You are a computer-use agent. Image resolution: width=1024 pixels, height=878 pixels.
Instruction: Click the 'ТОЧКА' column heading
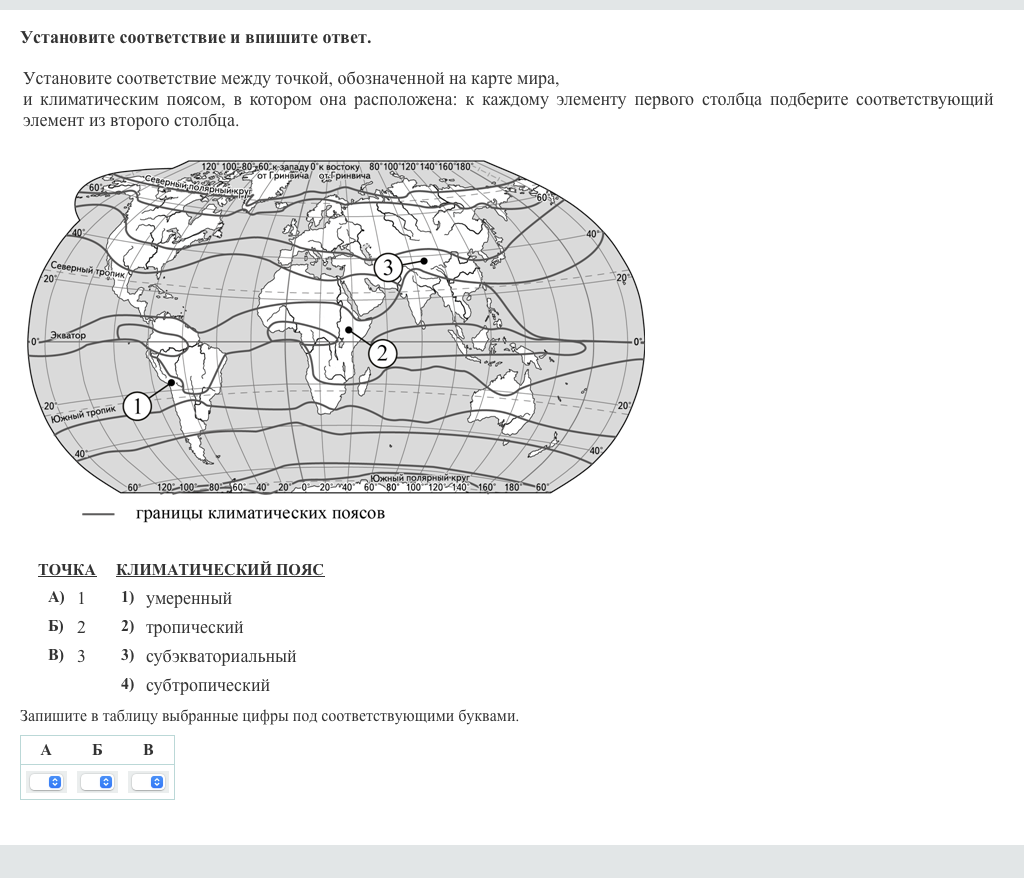67,570
